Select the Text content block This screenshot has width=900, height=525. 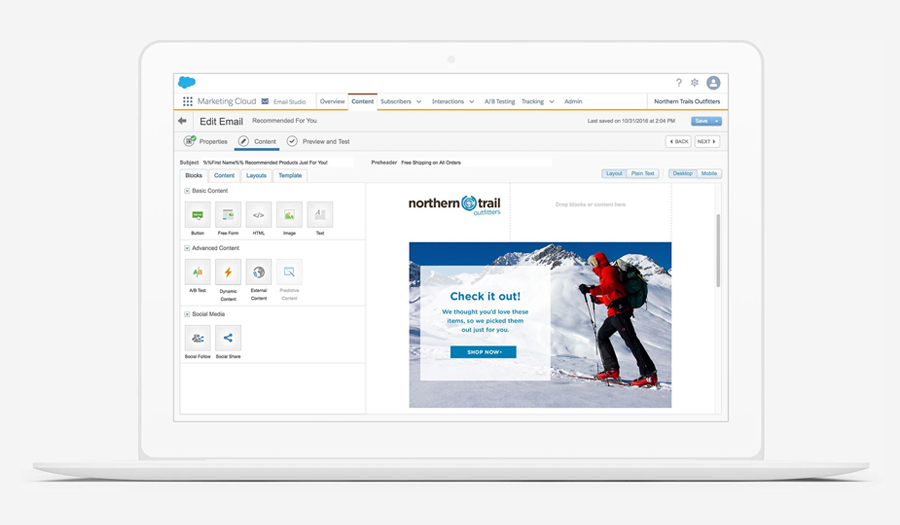click(x=320, y=215)
